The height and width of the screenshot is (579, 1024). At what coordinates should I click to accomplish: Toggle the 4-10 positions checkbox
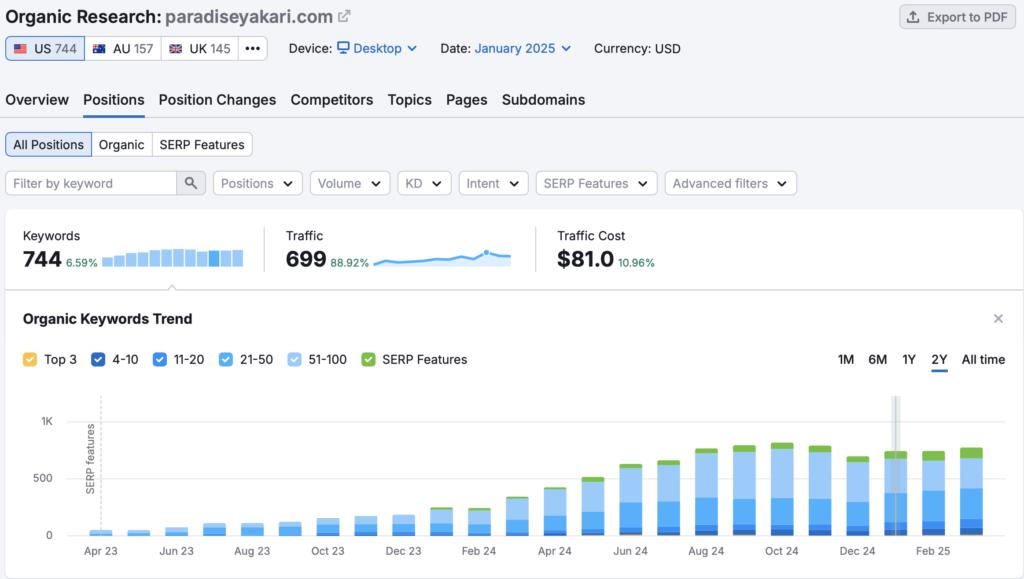coord(98,359)
